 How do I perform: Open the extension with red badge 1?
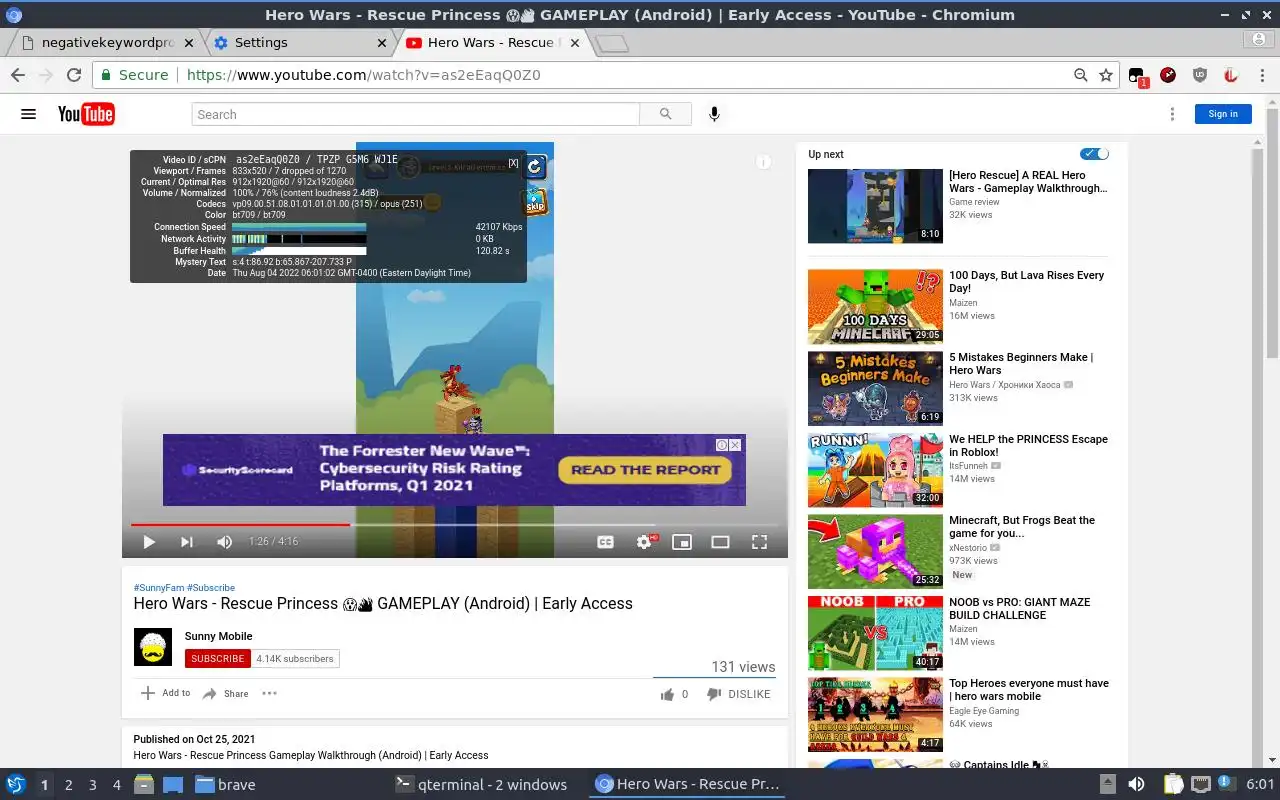(x=1137, y=76)
